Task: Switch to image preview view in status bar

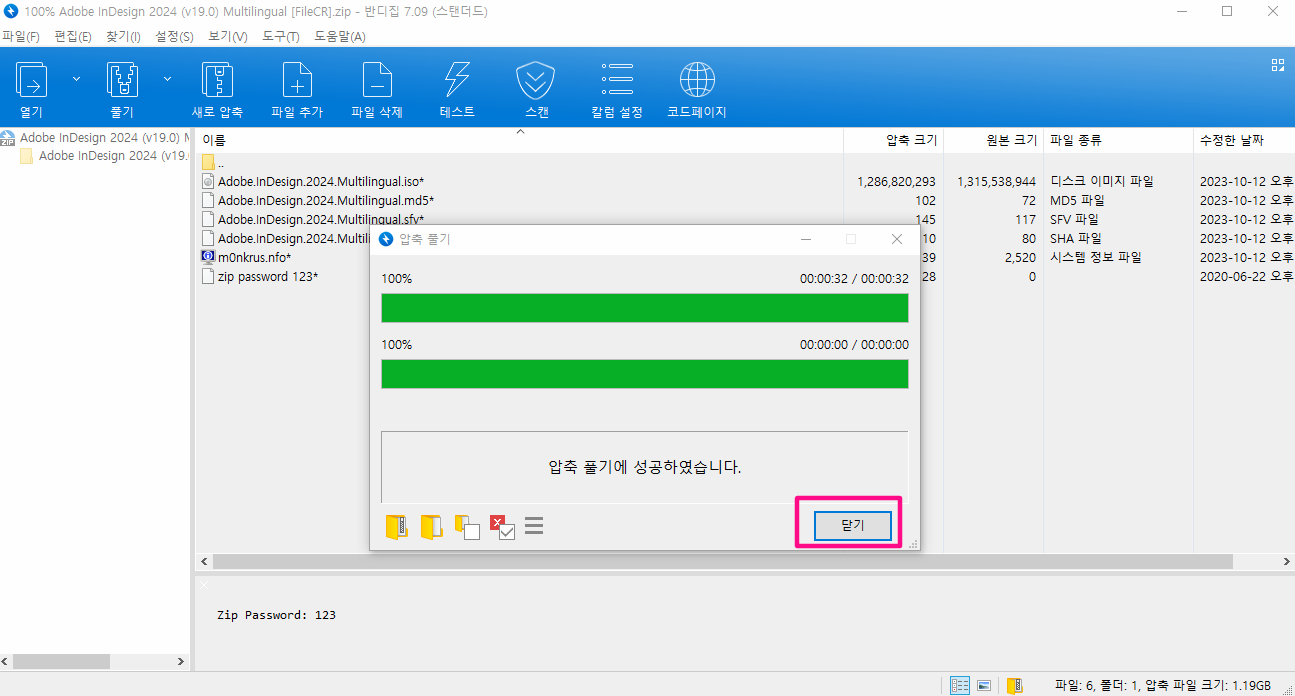Action: point(984,685)
